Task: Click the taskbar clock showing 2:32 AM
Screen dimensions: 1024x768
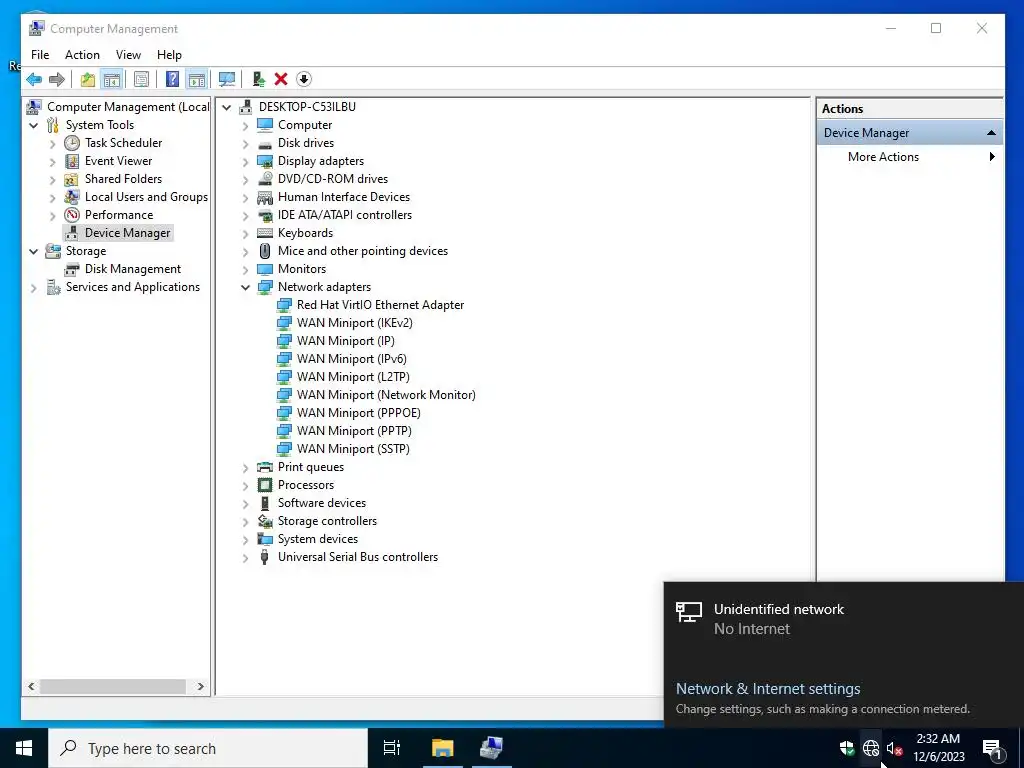Action: click(938, 748)
